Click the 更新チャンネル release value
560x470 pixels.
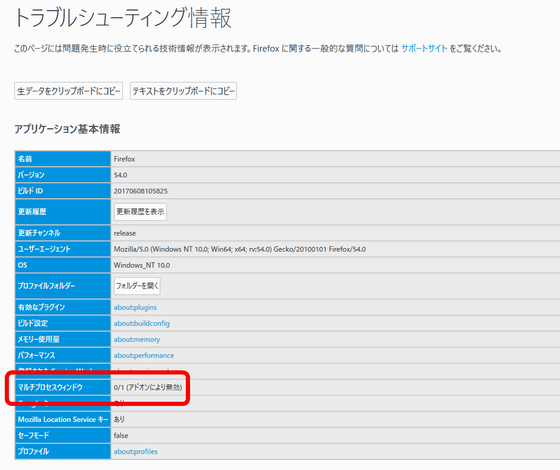[x=125, y=233]
